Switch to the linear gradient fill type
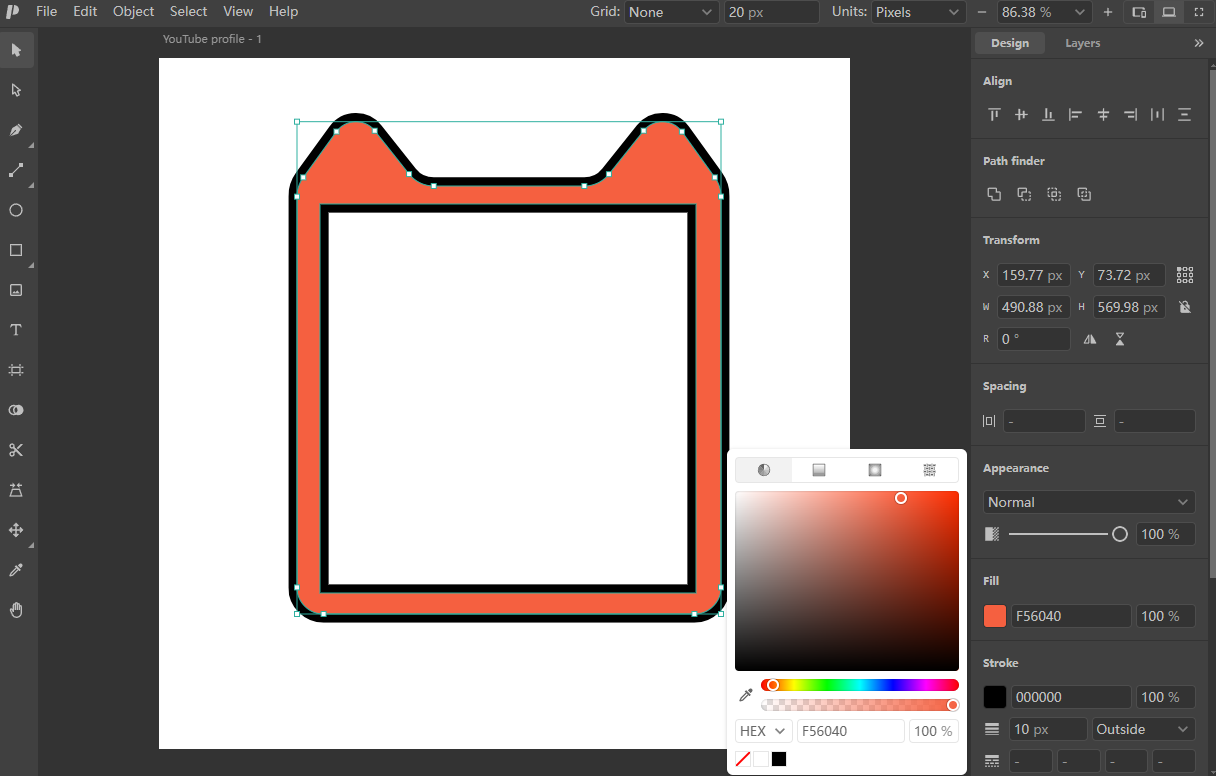 [819, 470]
